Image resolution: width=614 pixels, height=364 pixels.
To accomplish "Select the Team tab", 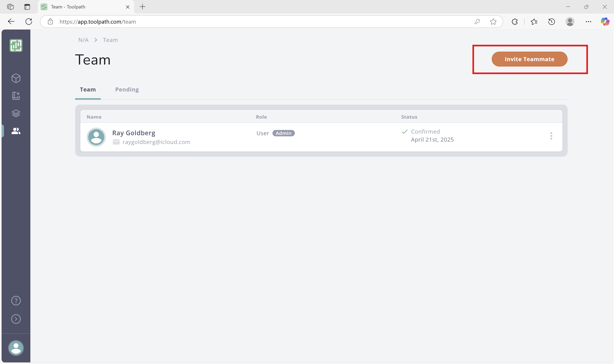I will tap(88, 90).
